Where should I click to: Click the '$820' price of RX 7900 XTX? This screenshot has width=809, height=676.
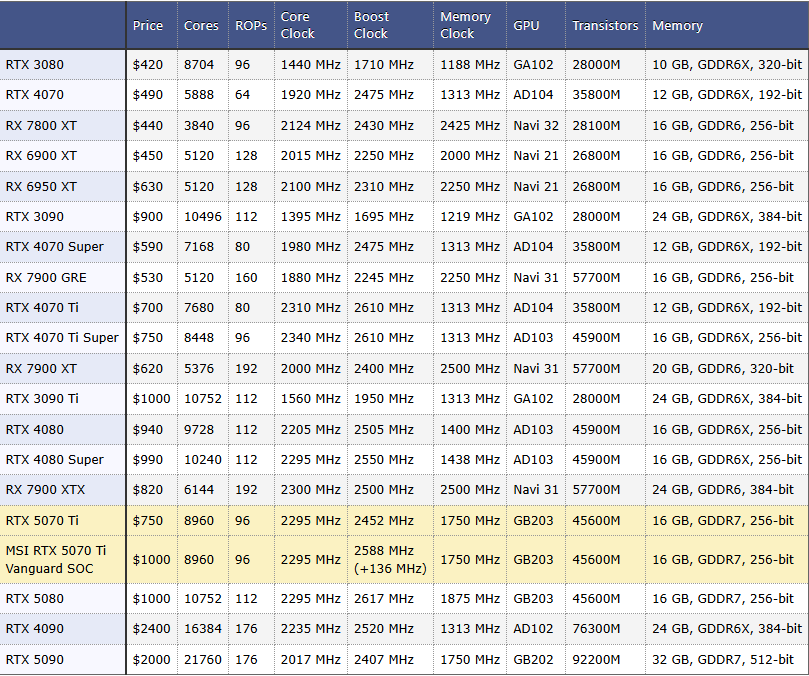tap(148, 489)
